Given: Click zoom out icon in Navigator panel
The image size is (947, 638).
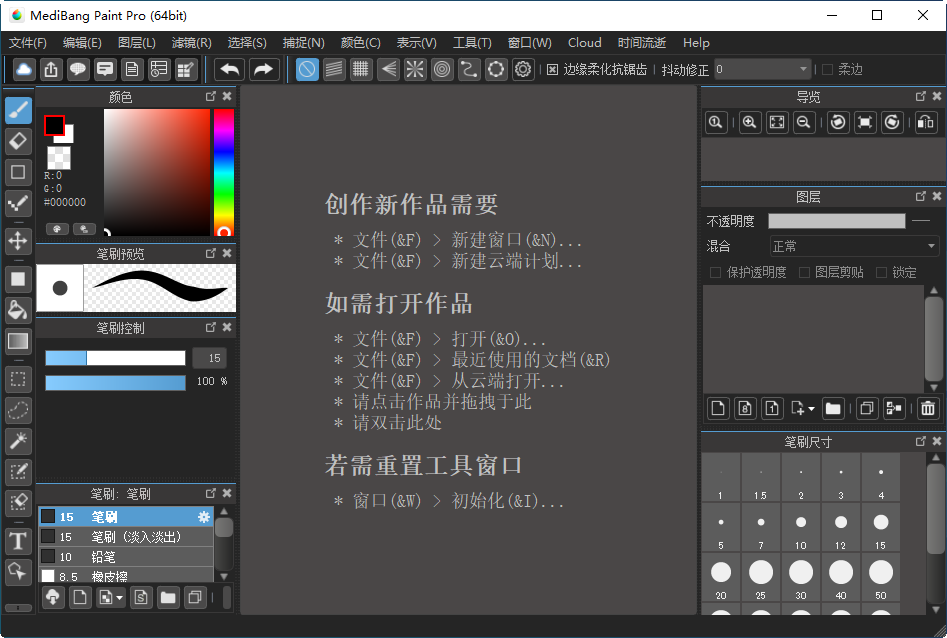Looking at the screenshot, I should pos(803,123).
